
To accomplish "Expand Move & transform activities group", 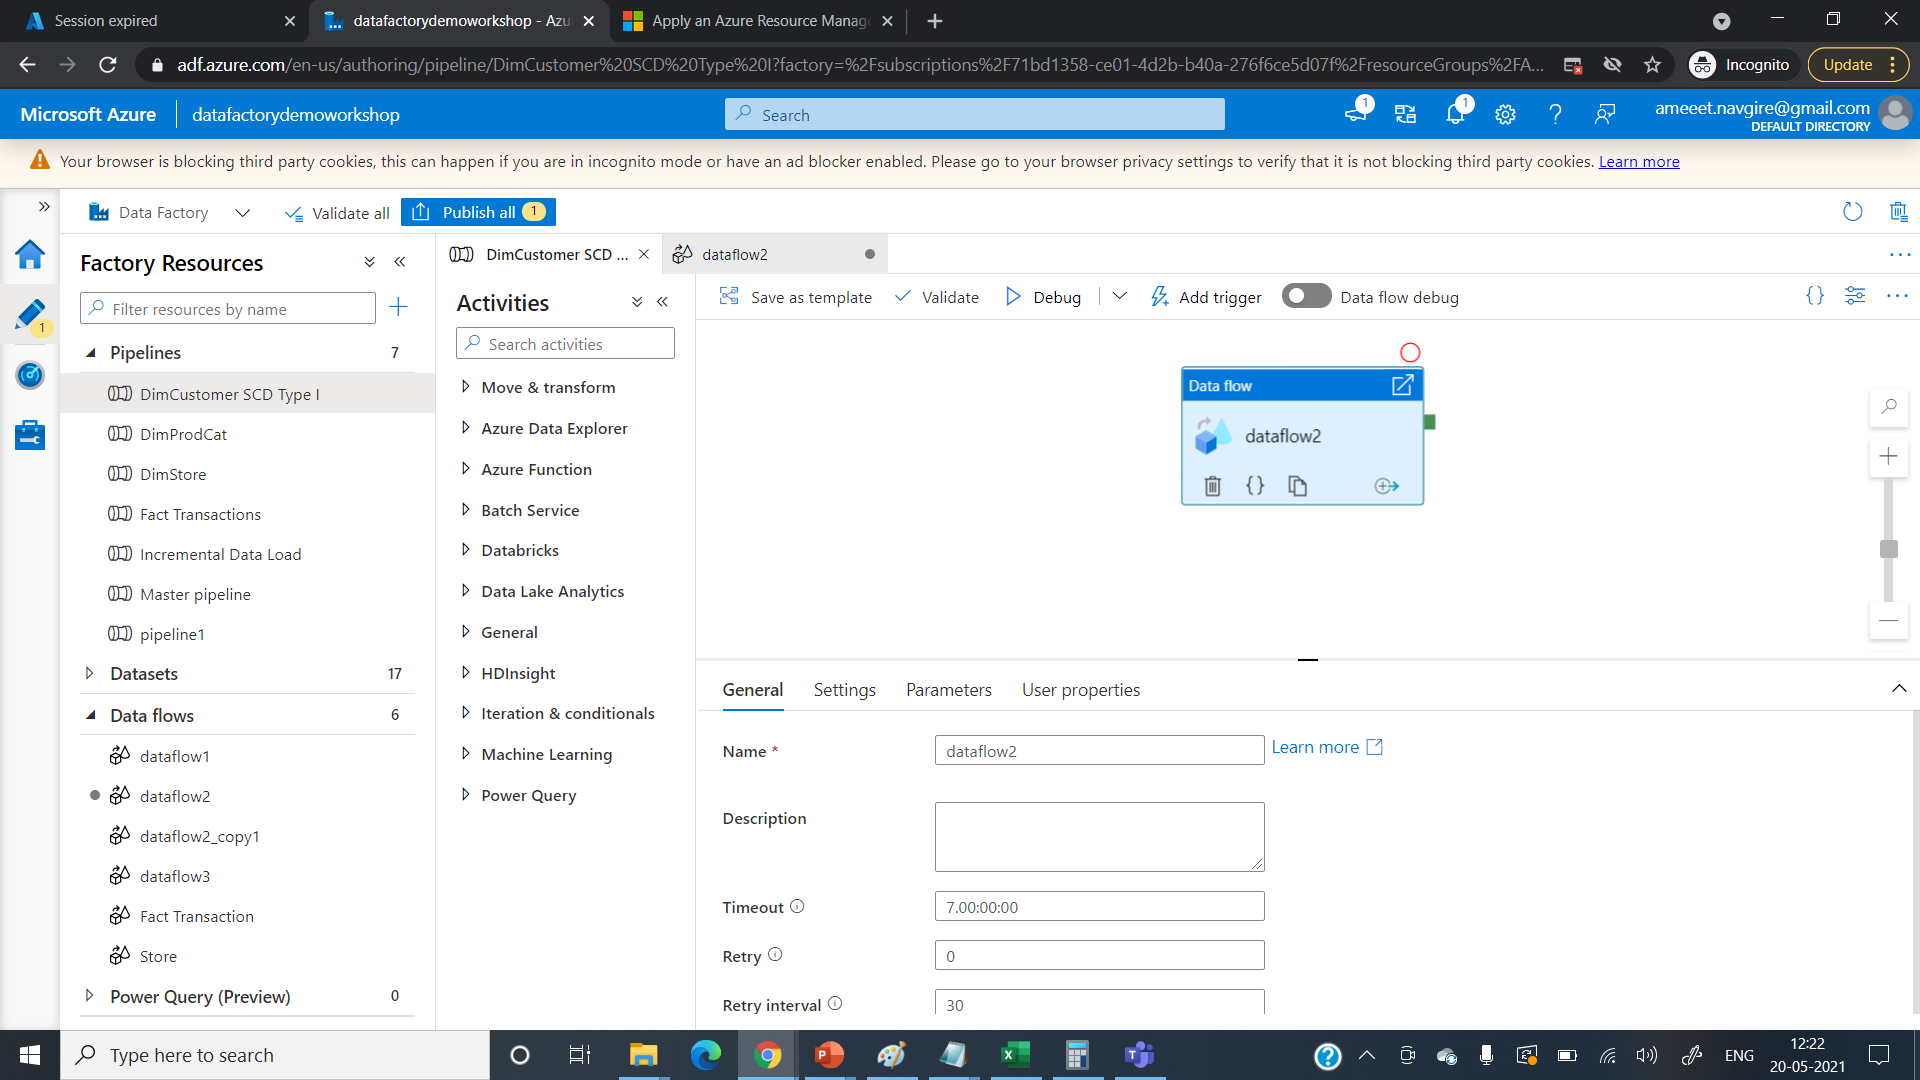I will pyautogui.click(x=466, y=387).
